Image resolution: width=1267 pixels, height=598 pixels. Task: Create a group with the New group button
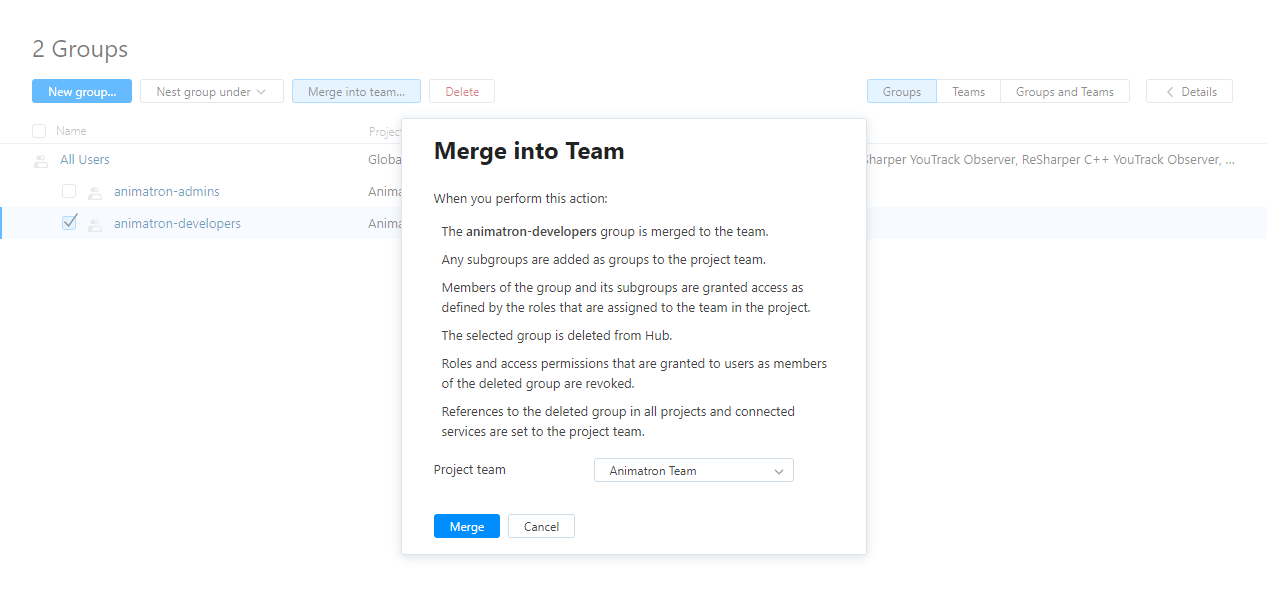81,91
